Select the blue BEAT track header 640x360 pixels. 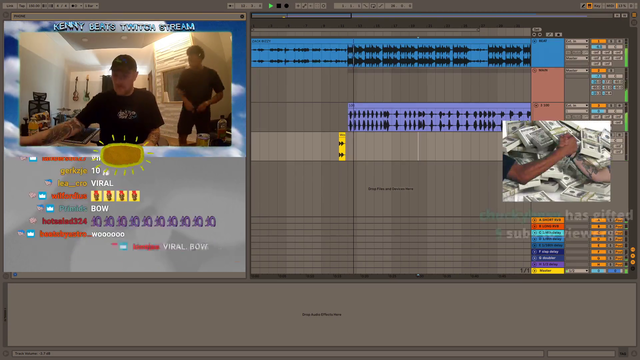click(x=548, y=53)
